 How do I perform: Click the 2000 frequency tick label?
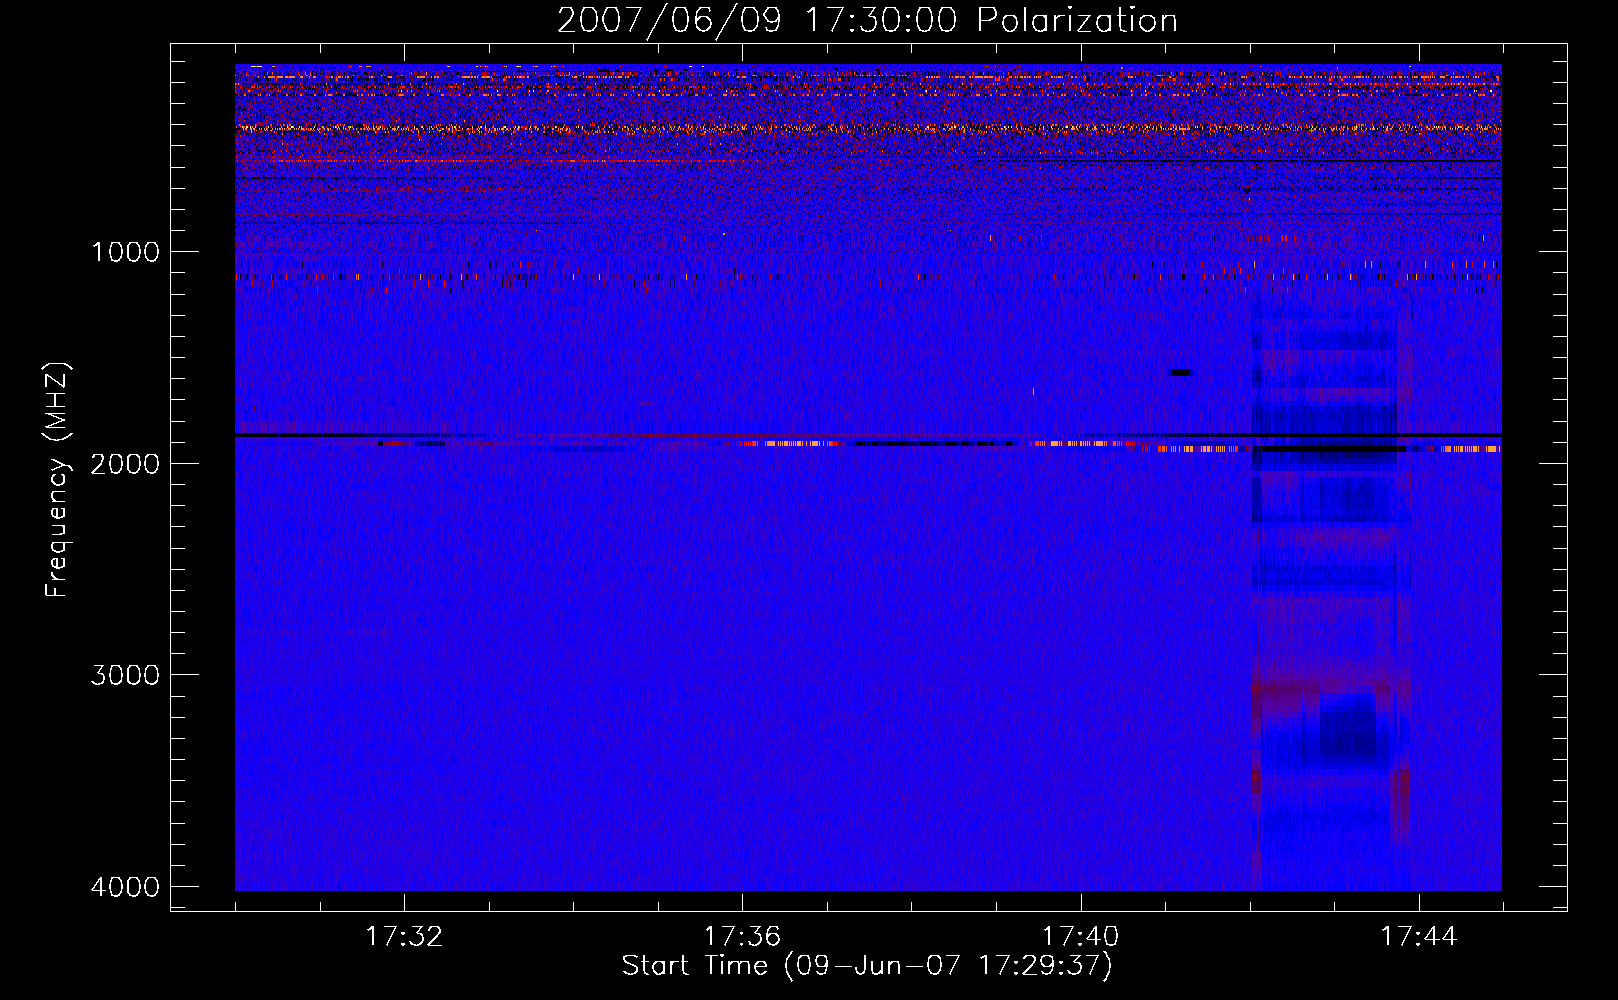pyautogui.click(x=126, y=463)
